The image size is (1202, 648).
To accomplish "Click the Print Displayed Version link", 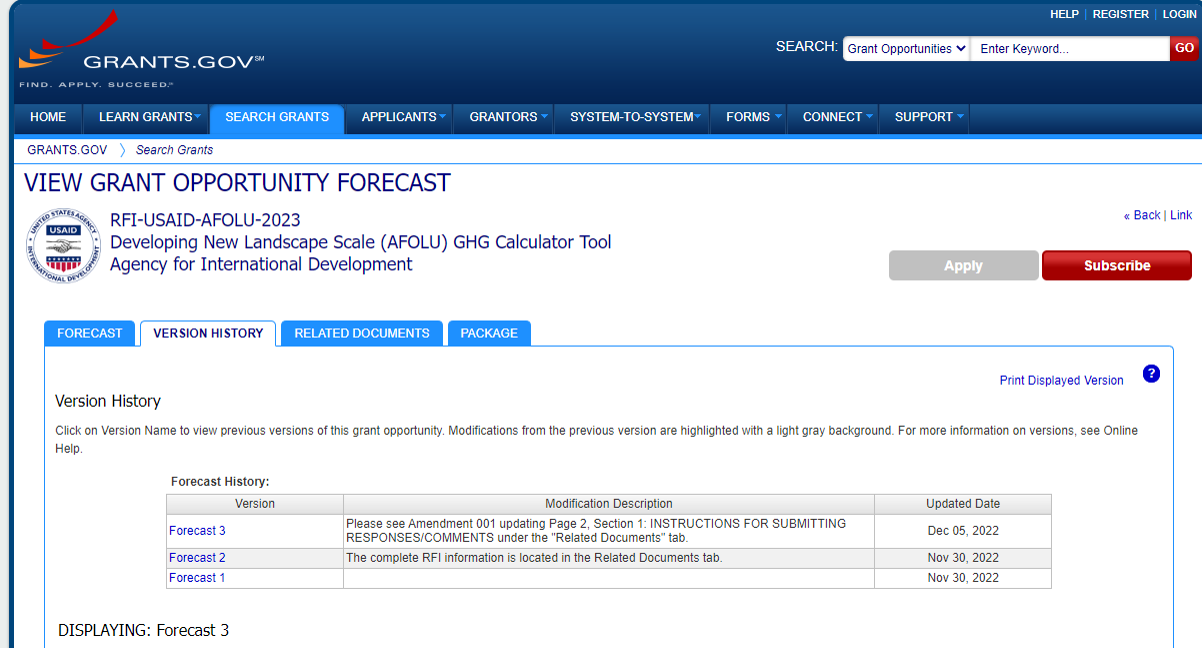I will click(x=1061, y=381).
